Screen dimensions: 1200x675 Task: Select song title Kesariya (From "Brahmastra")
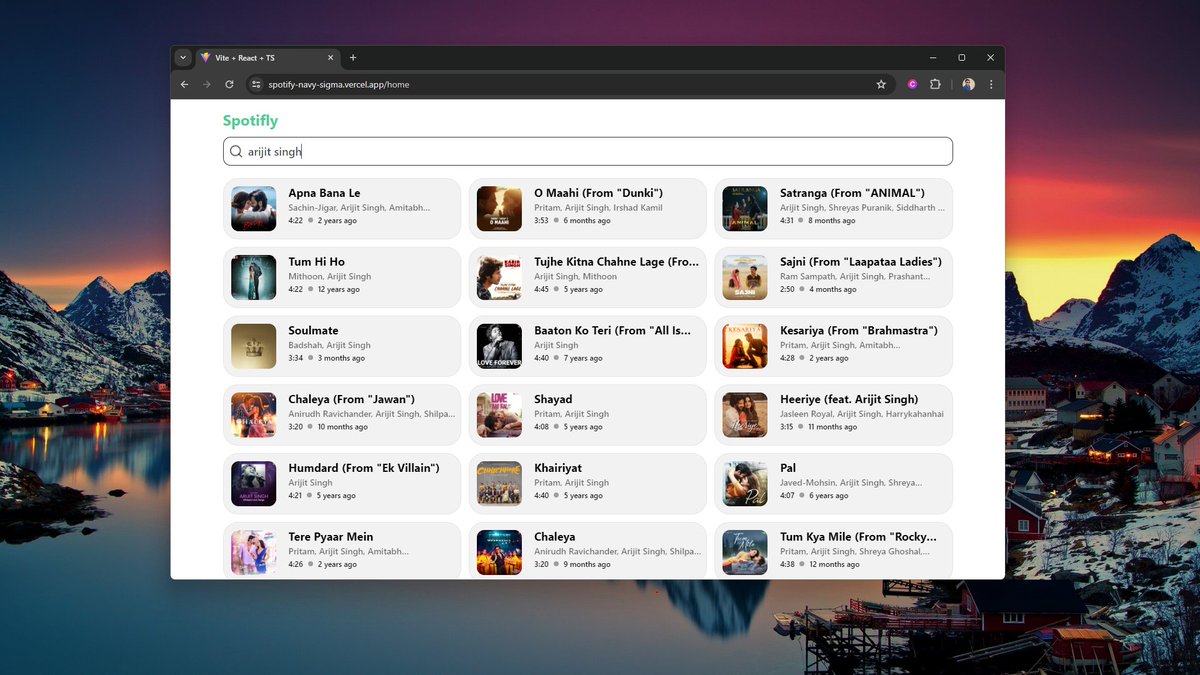click(x=859, y=331)
